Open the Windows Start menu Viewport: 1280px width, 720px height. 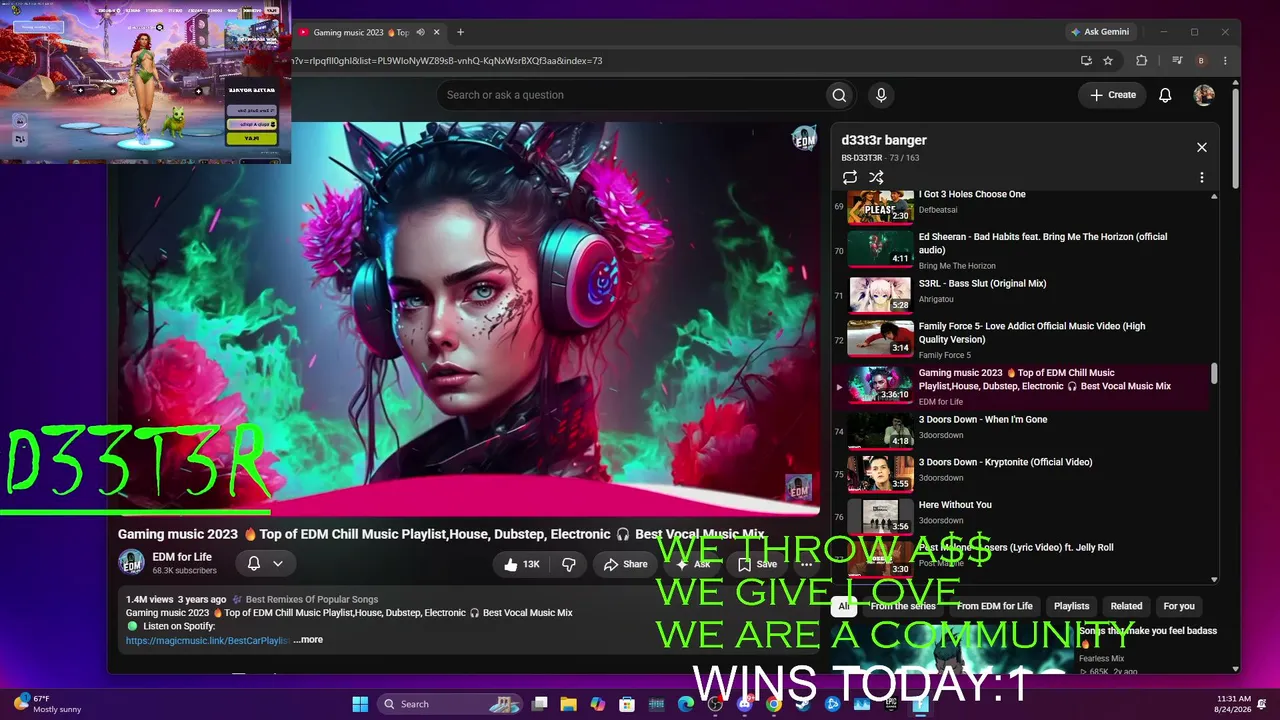pos(360,704)
